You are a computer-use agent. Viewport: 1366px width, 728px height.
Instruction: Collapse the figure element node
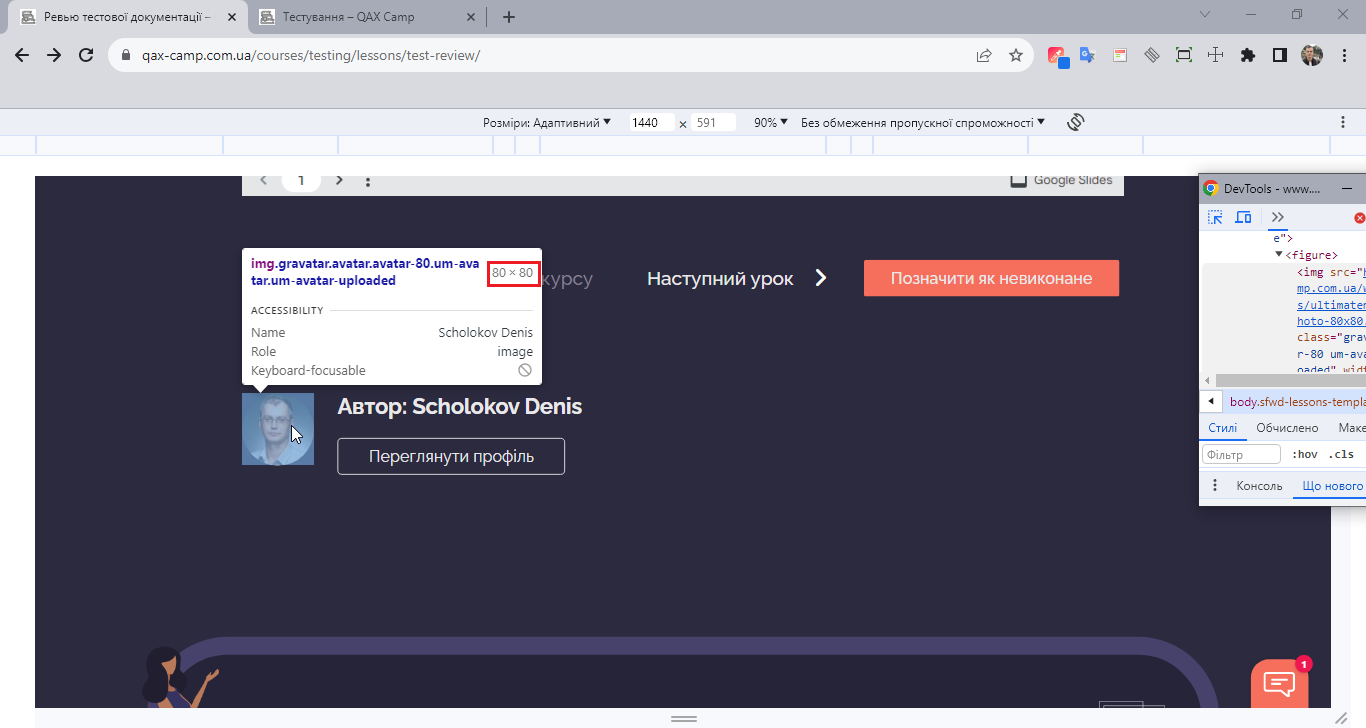tap(1279, 255)
